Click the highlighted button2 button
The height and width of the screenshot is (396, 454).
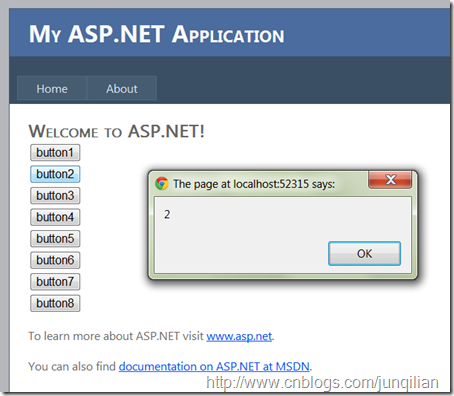[55, 174]
